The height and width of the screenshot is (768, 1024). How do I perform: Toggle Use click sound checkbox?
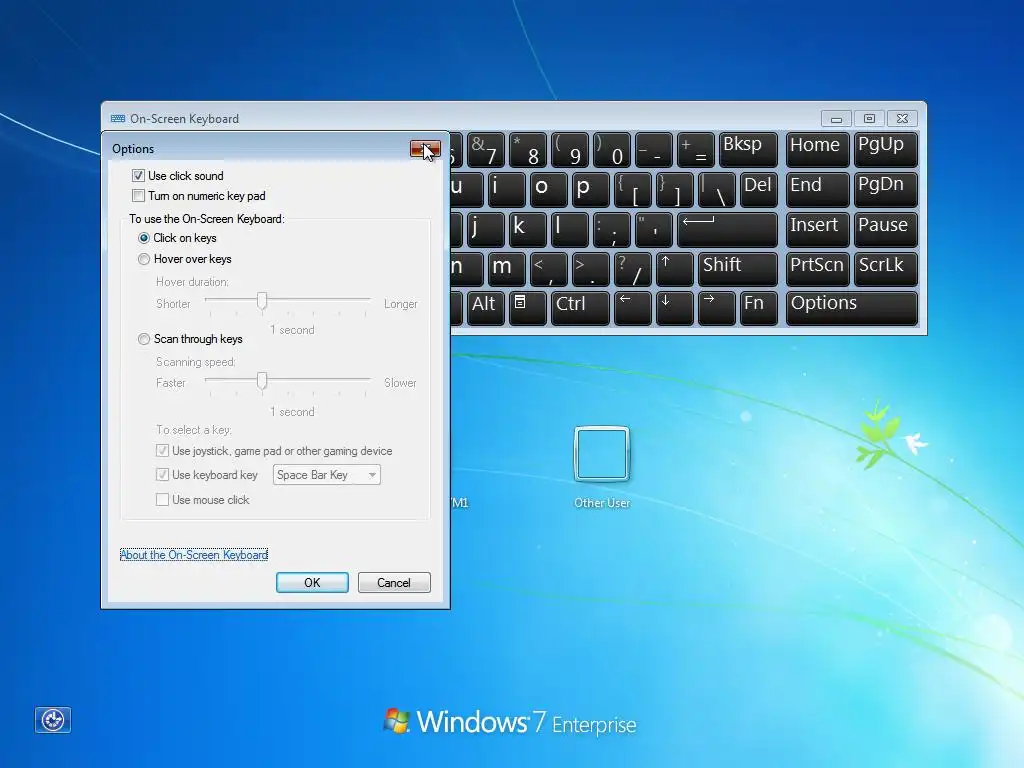coord(138,176)
